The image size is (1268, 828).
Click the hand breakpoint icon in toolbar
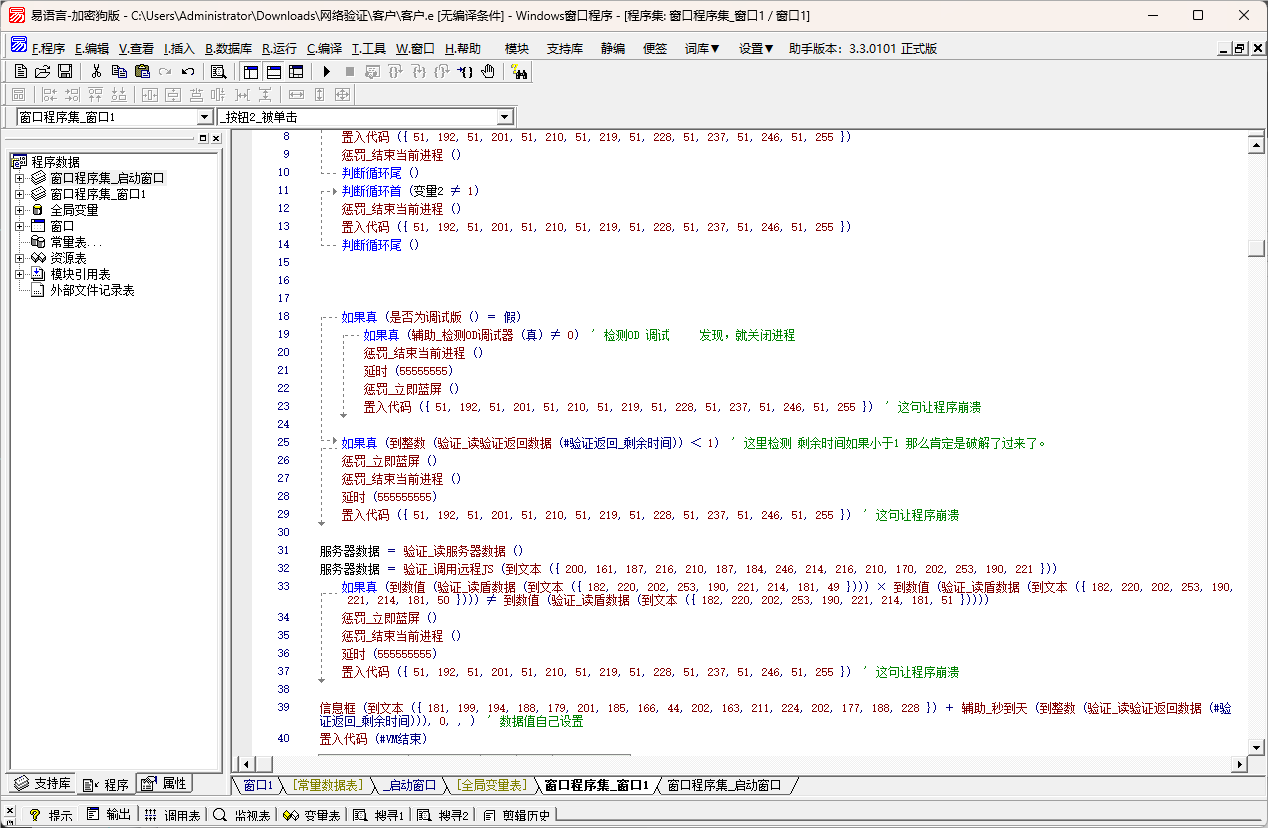[x=488, y=71]
